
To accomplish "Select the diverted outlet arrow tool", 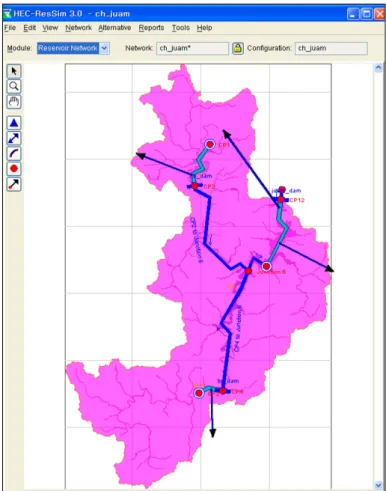I will tap(14, 184).
